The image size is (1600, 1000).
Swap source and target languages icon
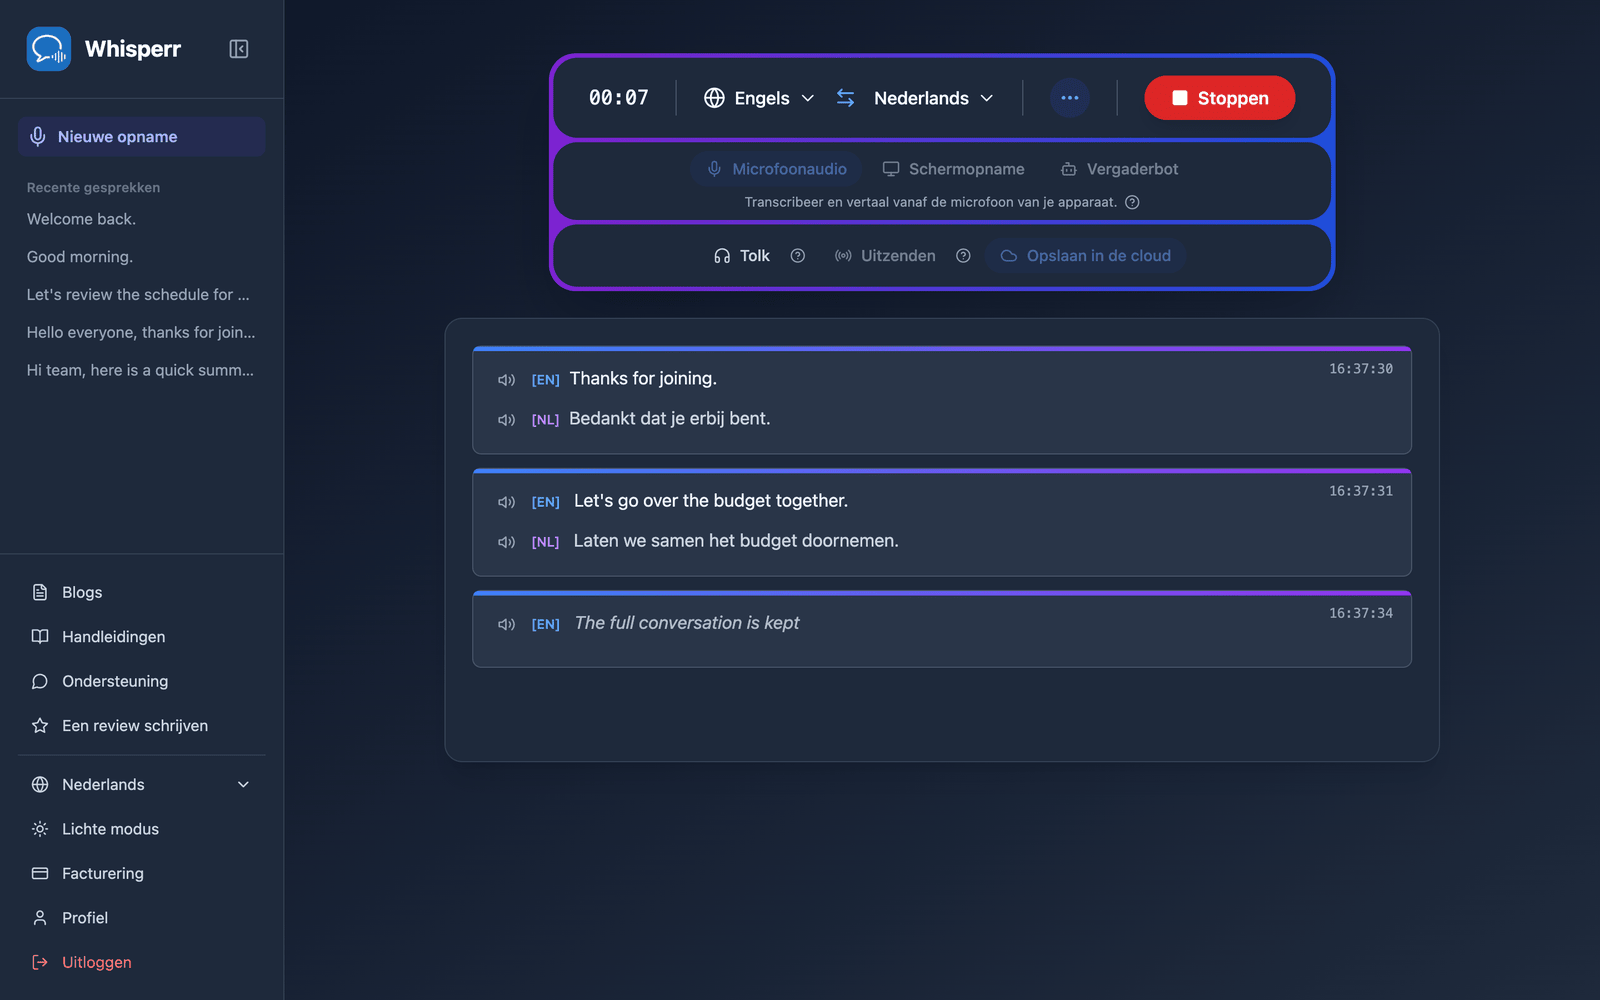pyautogui.click(x=845, y=98)
